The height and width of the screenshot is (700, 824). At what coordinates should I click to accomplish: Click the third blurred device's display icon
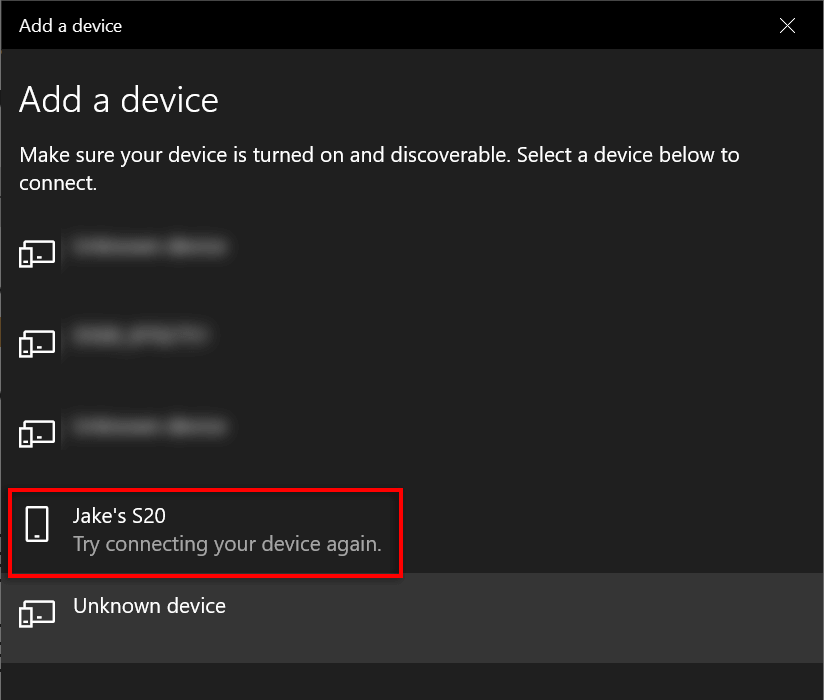(37, 434)
